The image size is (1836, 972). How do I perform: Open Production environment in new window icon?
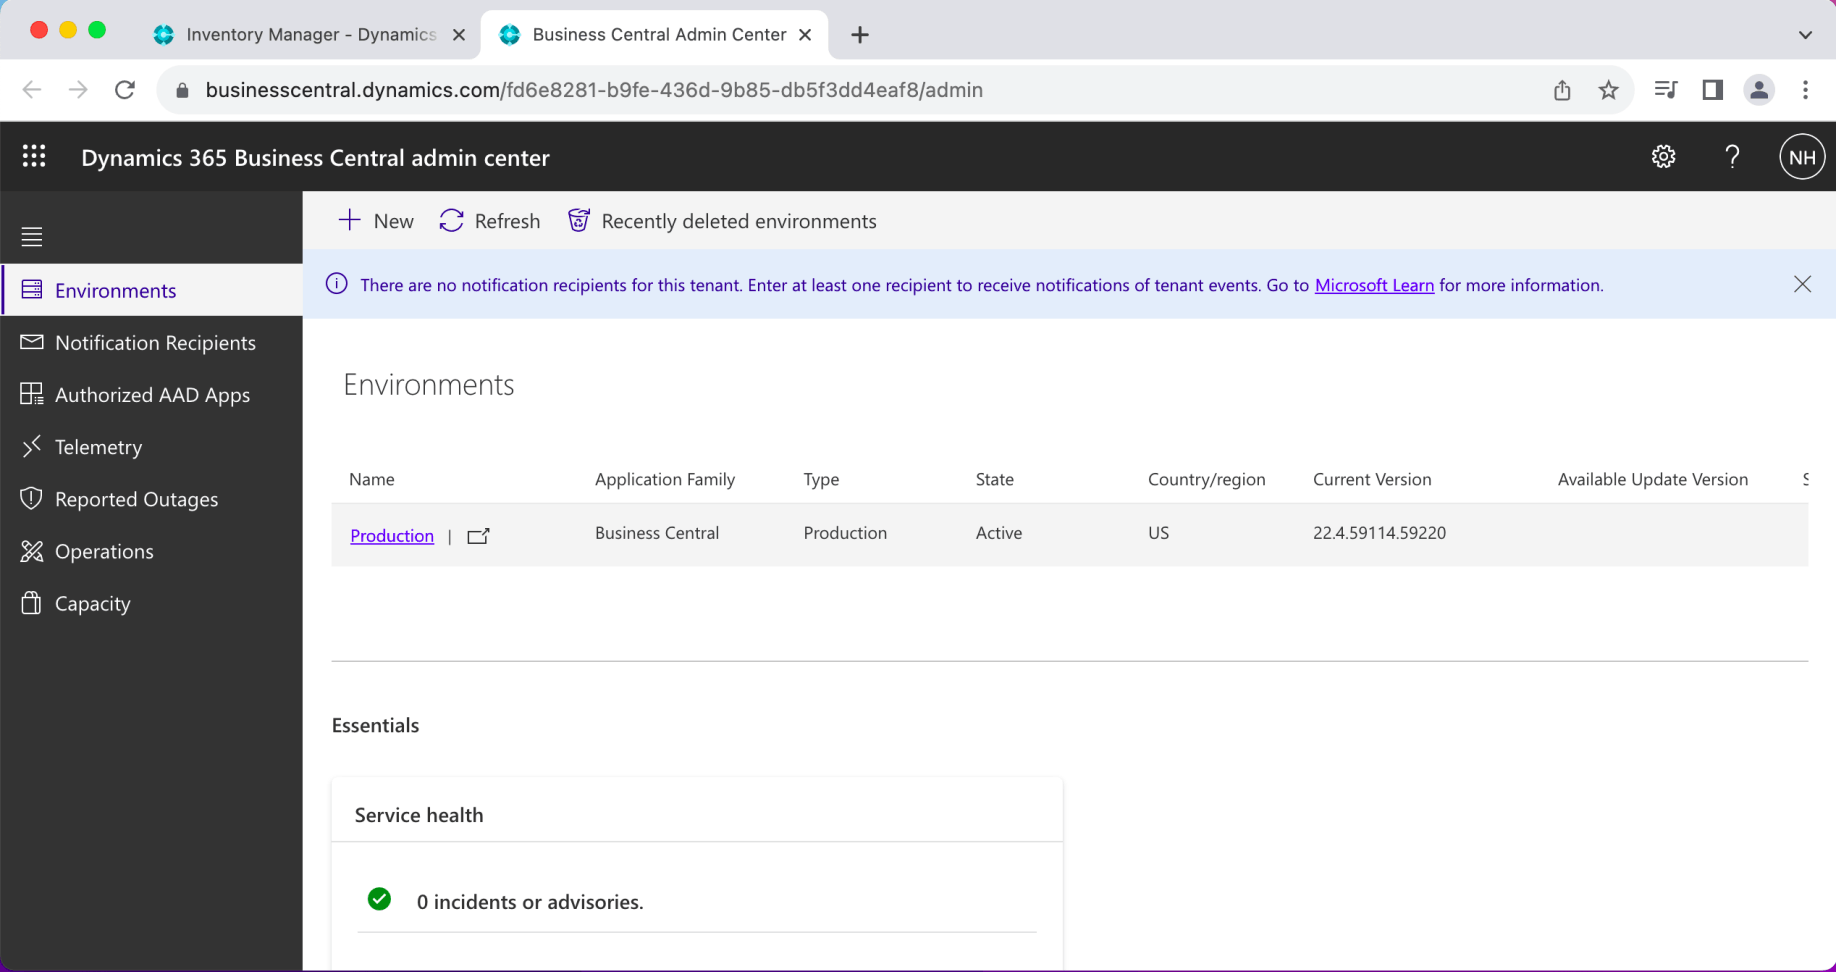point(478,536)
